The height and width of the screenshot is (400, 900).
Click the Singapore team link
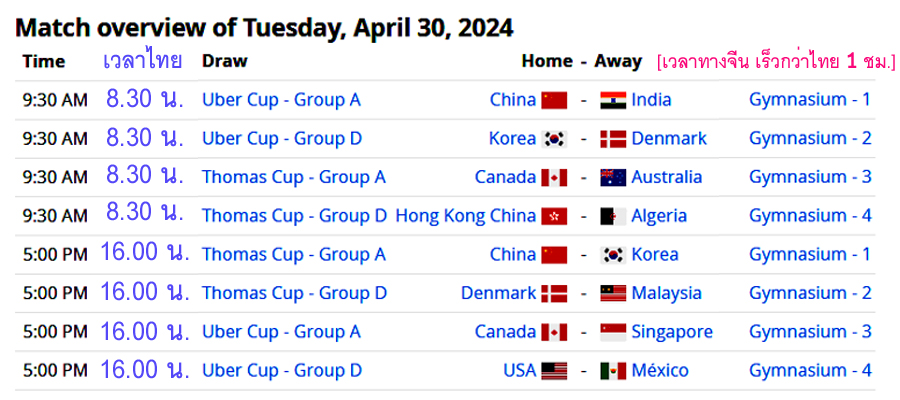672,332
